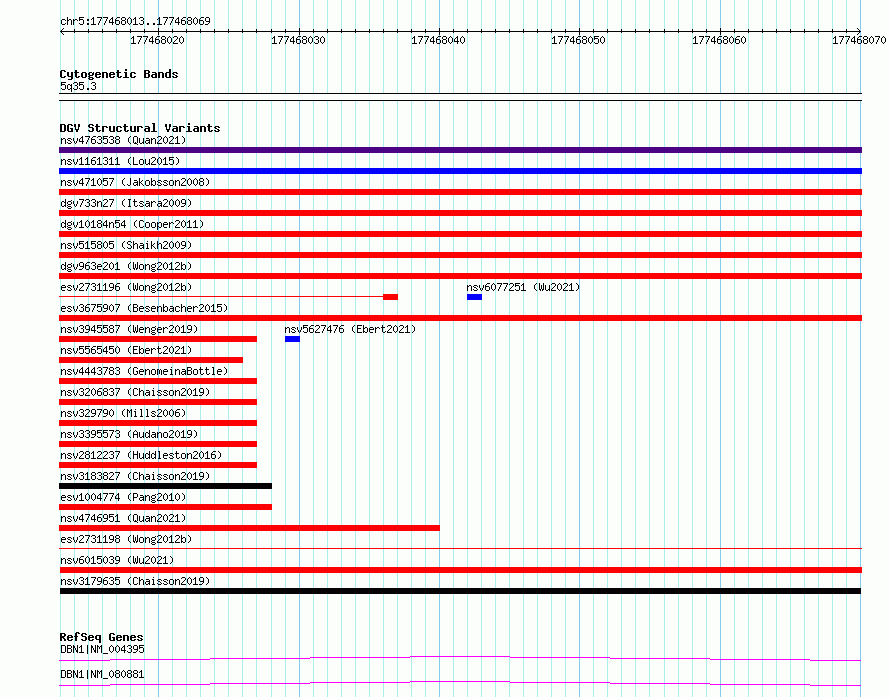Open esv2731198 (Wong2012b) variant
The image size is (890, 697).
click(126, 539)
